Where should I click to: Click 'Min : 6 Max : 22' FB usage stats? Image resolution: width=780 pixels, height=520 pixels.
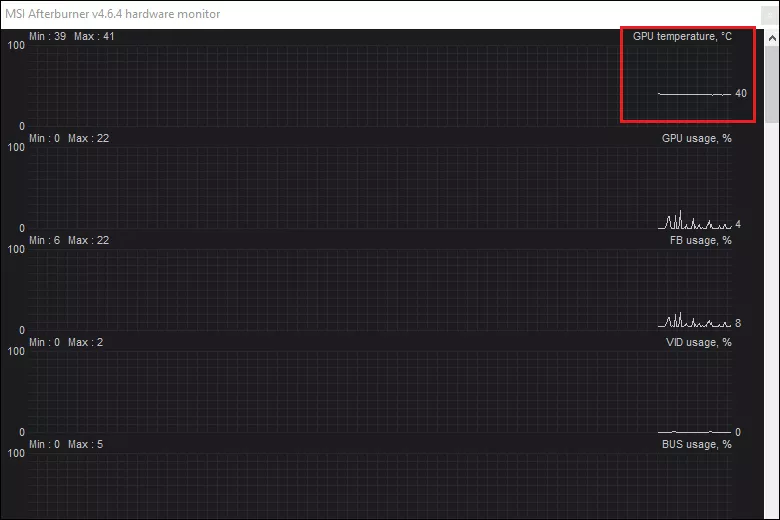[69, 240]
